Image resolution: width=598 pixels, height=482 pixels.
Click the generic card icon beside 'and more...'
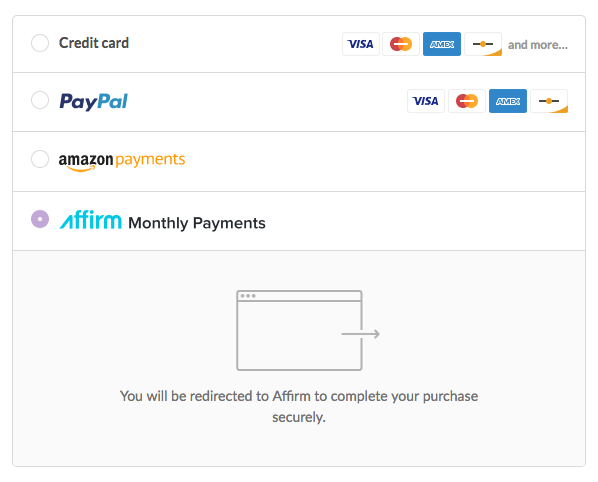[x=483, y=44]
